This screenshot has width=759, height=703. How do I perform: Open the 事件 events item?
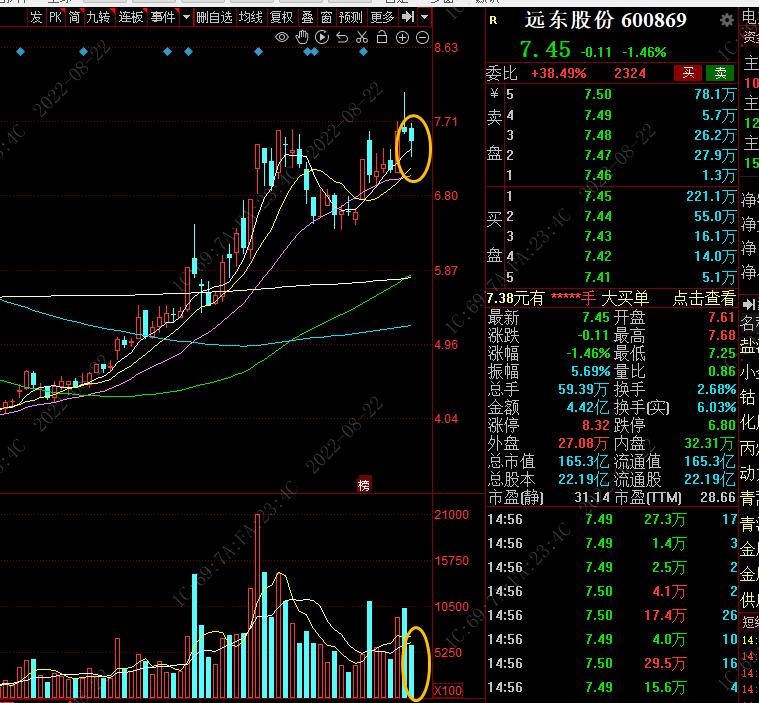point(163,17)
